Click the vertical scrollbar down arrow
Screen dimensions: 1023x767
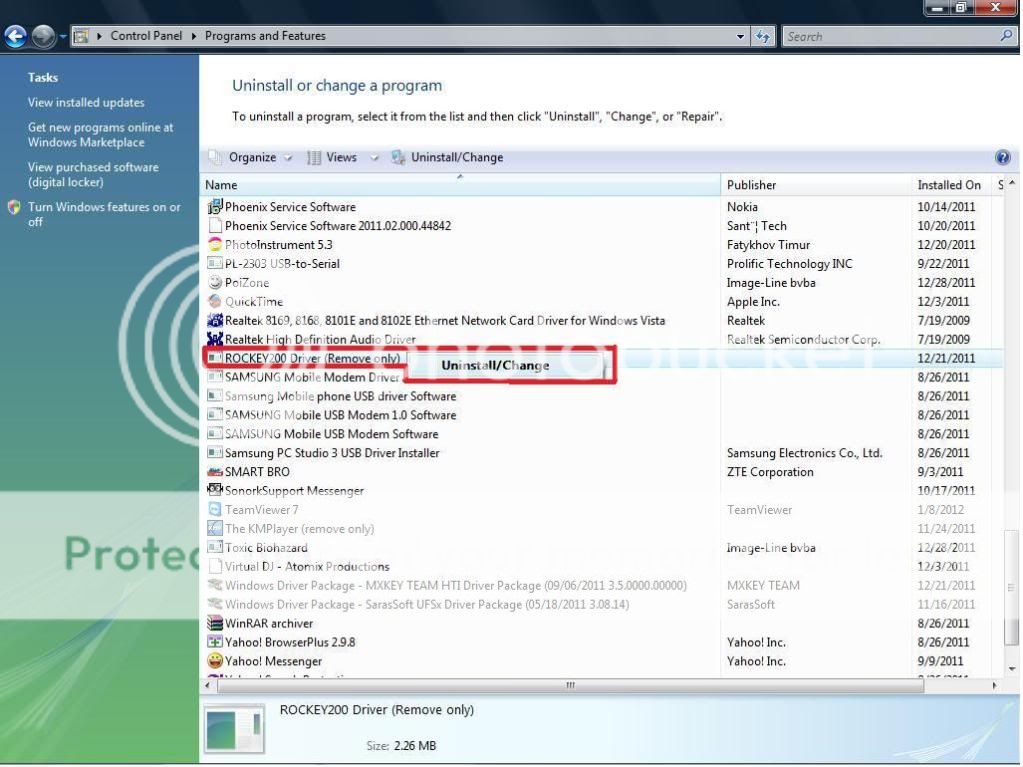pyautogui.click(x=1012, y=669)
